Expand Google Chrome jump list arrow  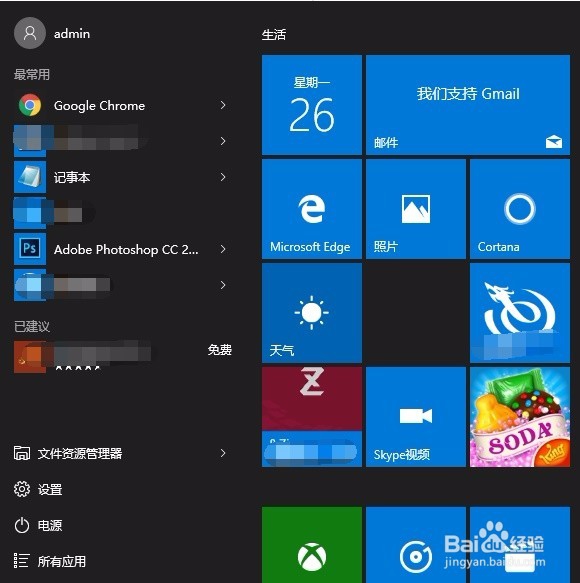223,106
